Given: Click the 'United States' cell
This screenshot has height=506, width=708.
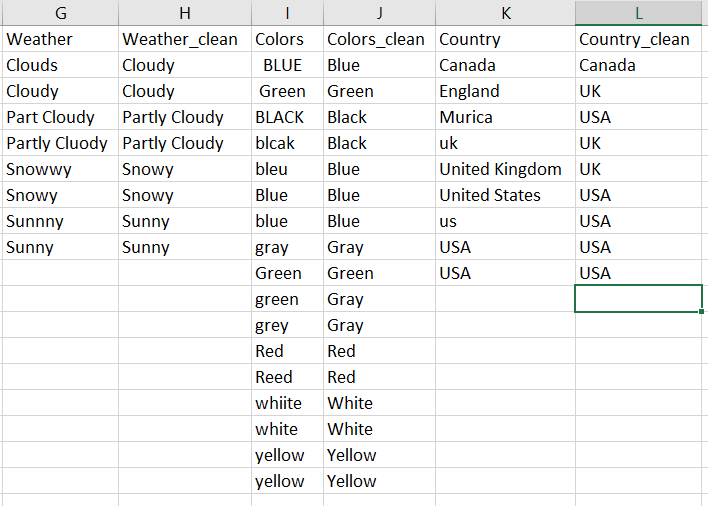Looking at the screenshot, I should click(x=490, y=196).
